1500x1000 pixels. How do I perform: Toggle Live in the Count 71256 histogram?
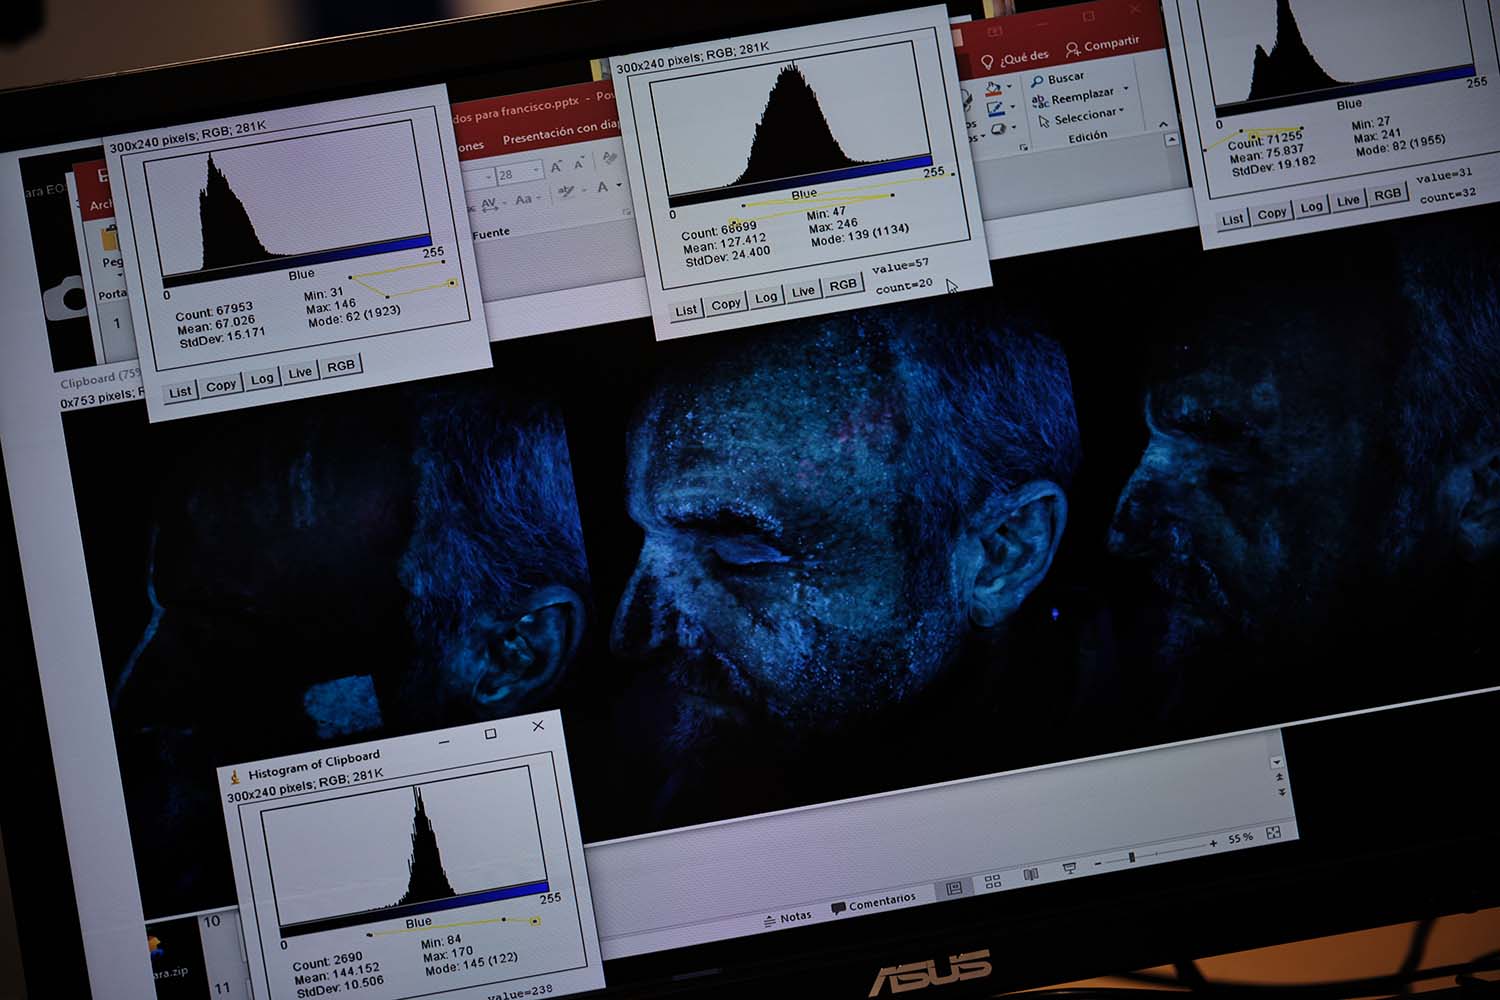point(1348,201)
